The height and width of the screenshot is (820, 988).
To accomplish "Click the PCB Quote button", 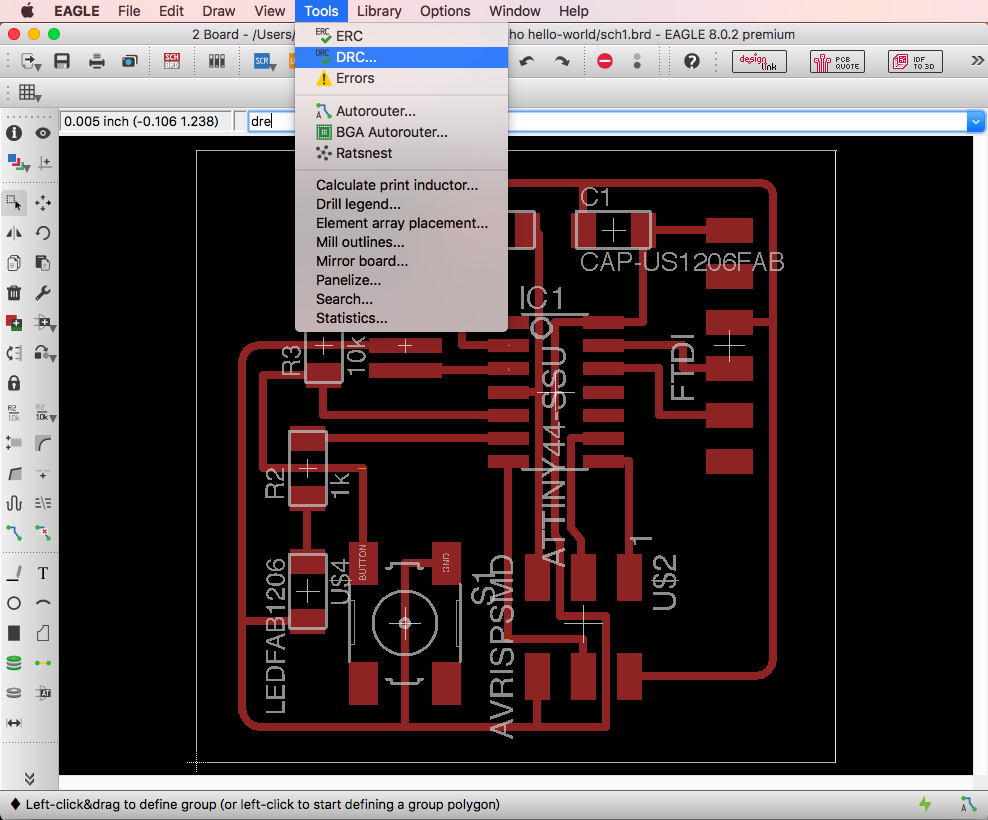I will point(837,61).
